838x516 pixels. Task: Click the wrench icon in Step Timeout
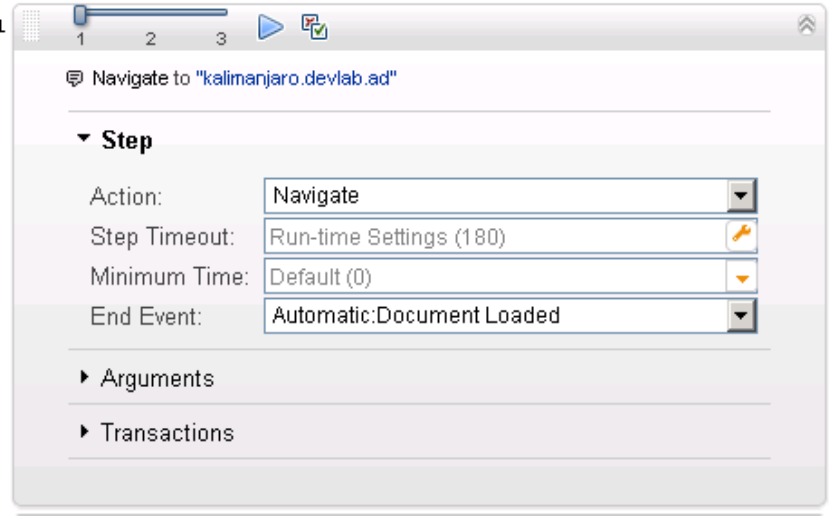coord(742,235)
